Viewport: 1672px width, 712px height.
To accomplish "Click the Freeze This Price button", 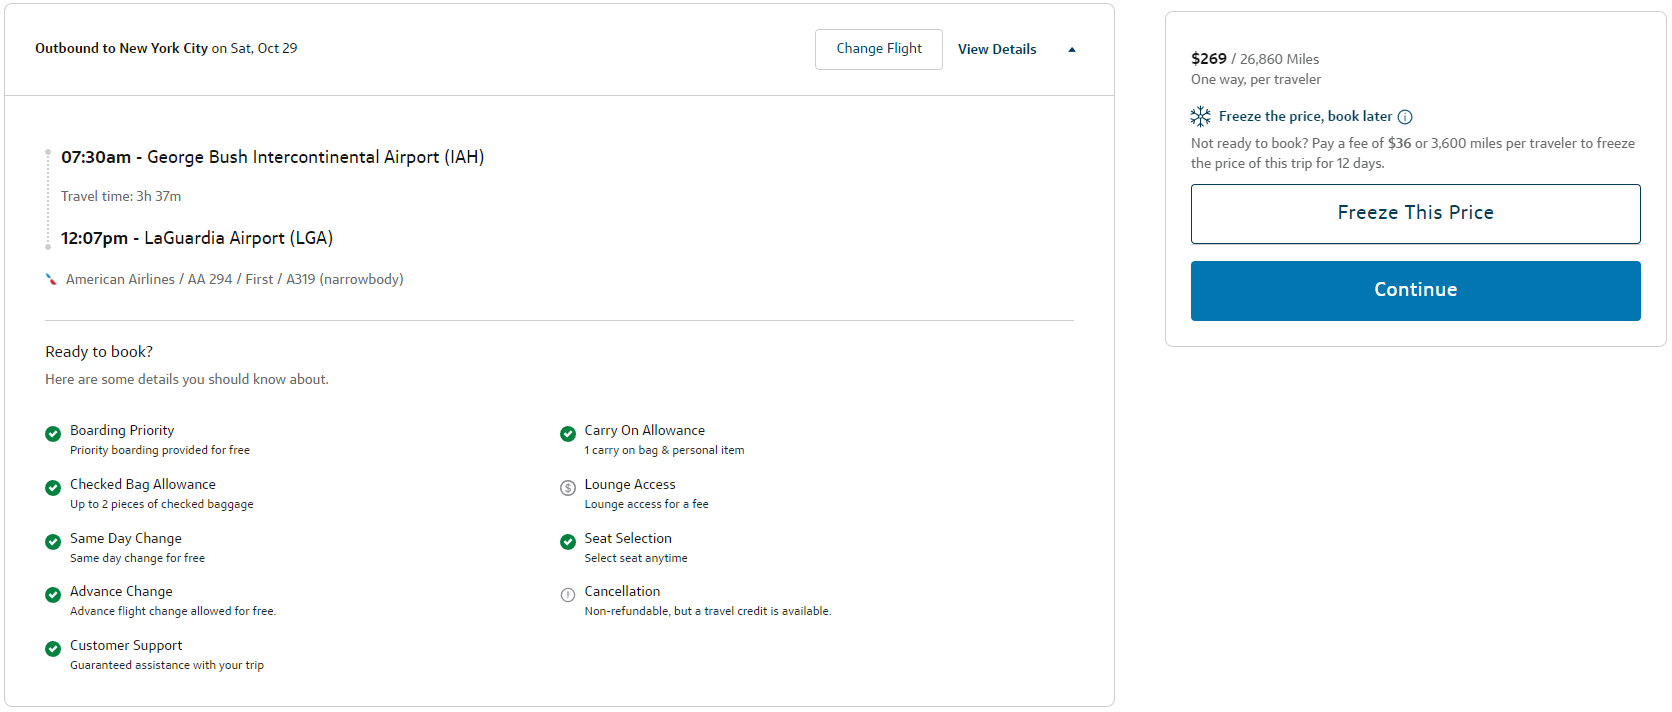I will tap(1415, 213).
